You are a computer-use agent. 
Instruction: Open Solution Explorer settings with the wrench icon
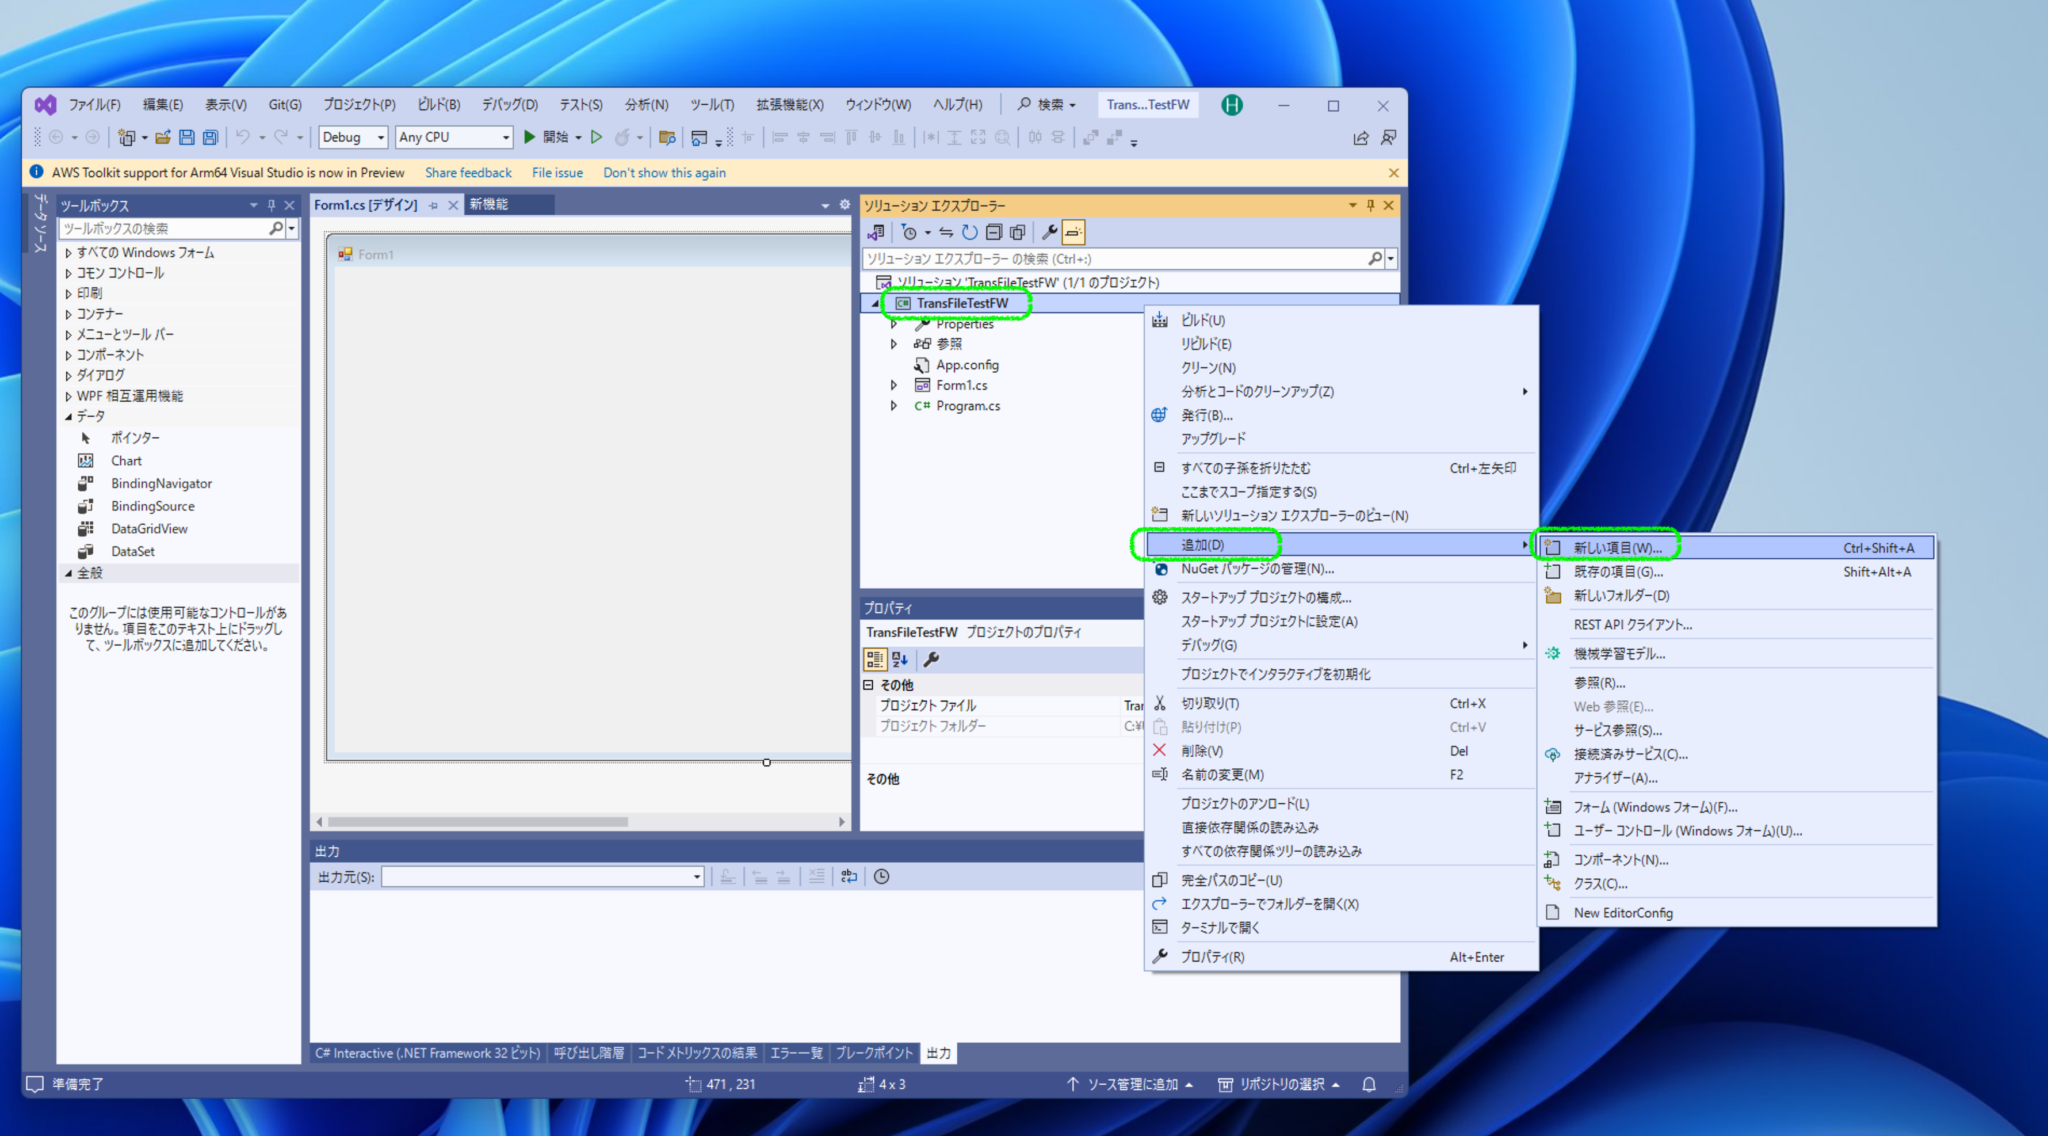coord(1048,232)
